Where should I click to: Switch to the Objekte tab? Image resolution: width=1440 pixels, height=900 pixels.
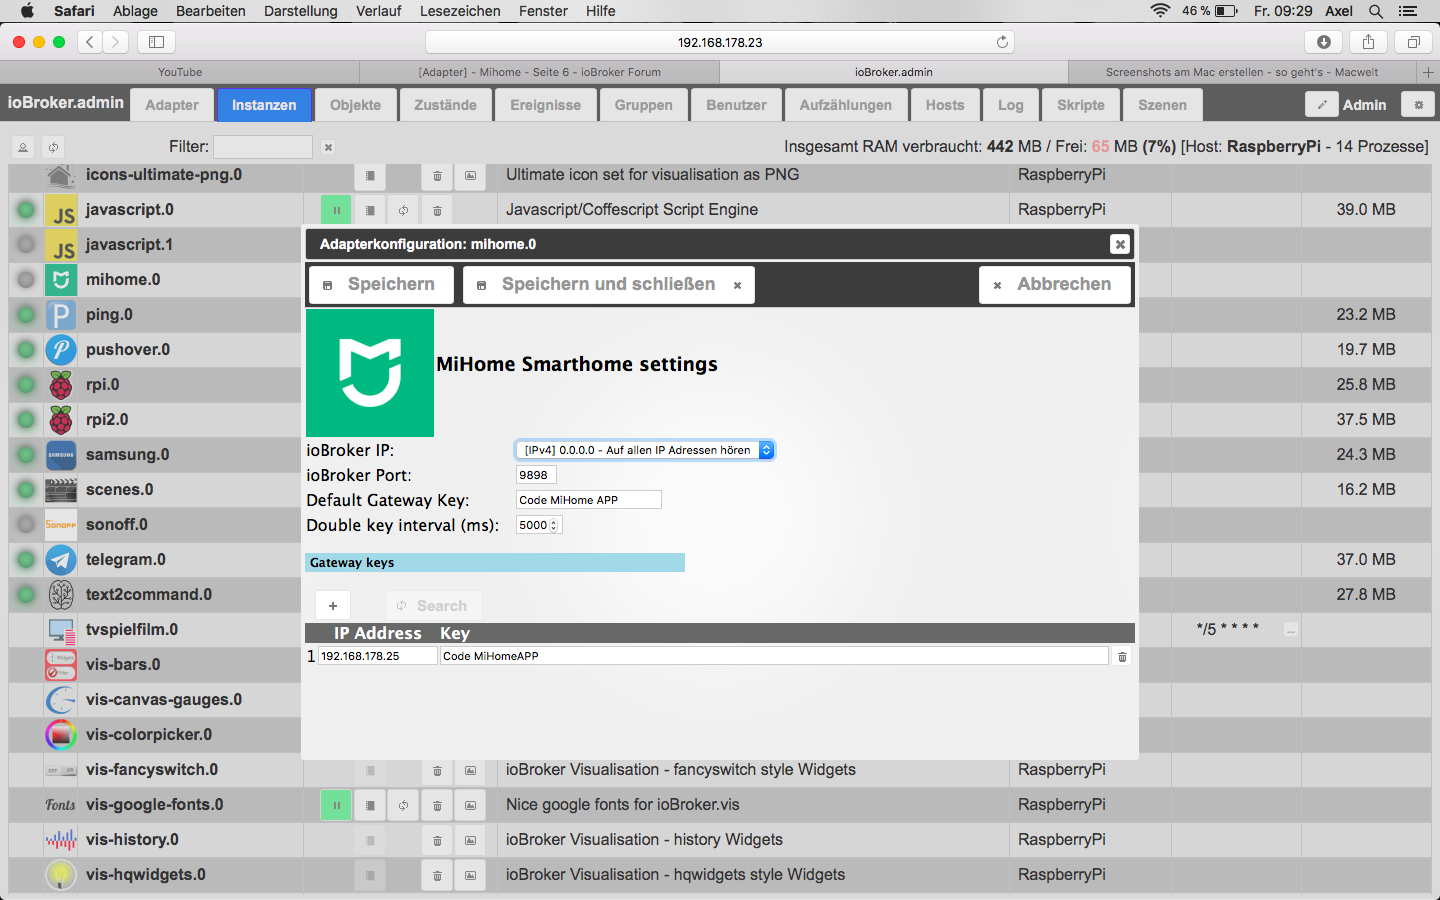click(355, 105)
